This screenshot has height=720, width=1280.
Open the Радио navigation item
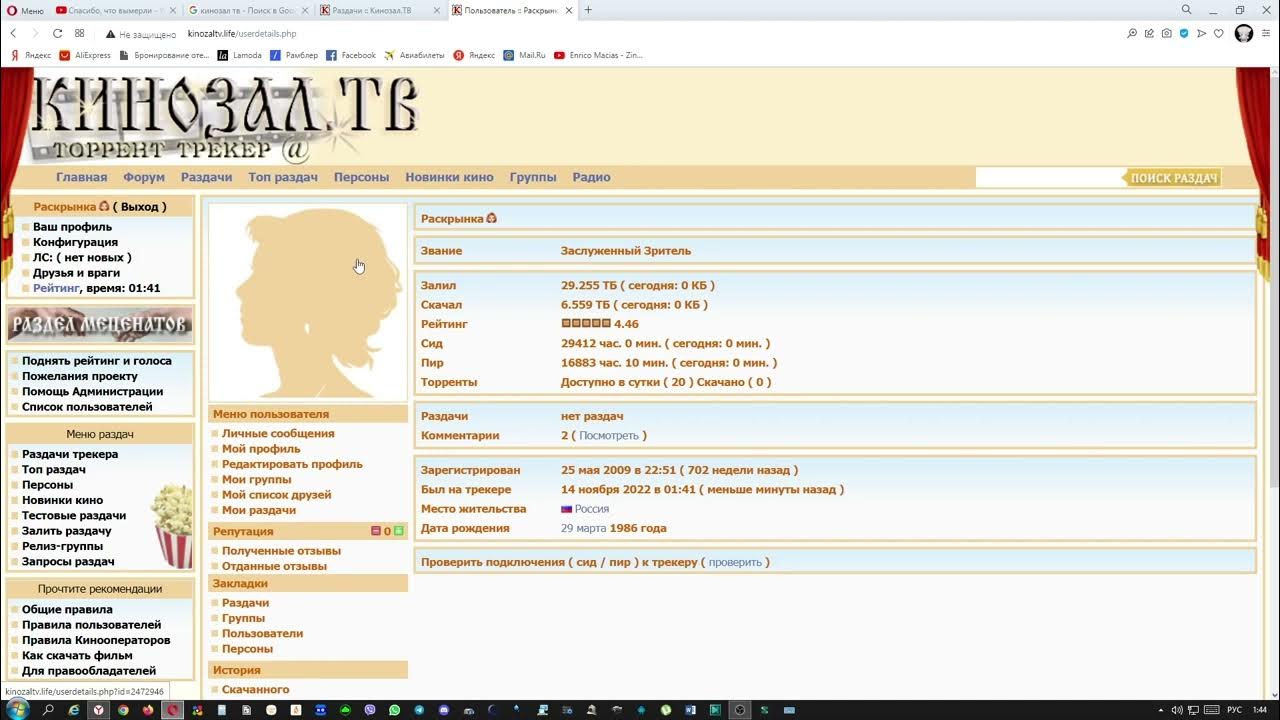[x=591, y=177]
